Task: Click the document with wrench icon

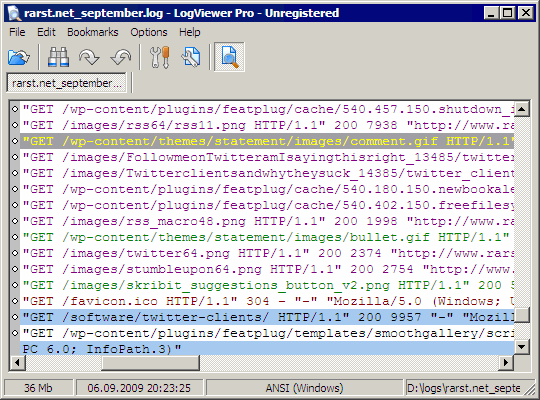Action: [x=190, y=57]
